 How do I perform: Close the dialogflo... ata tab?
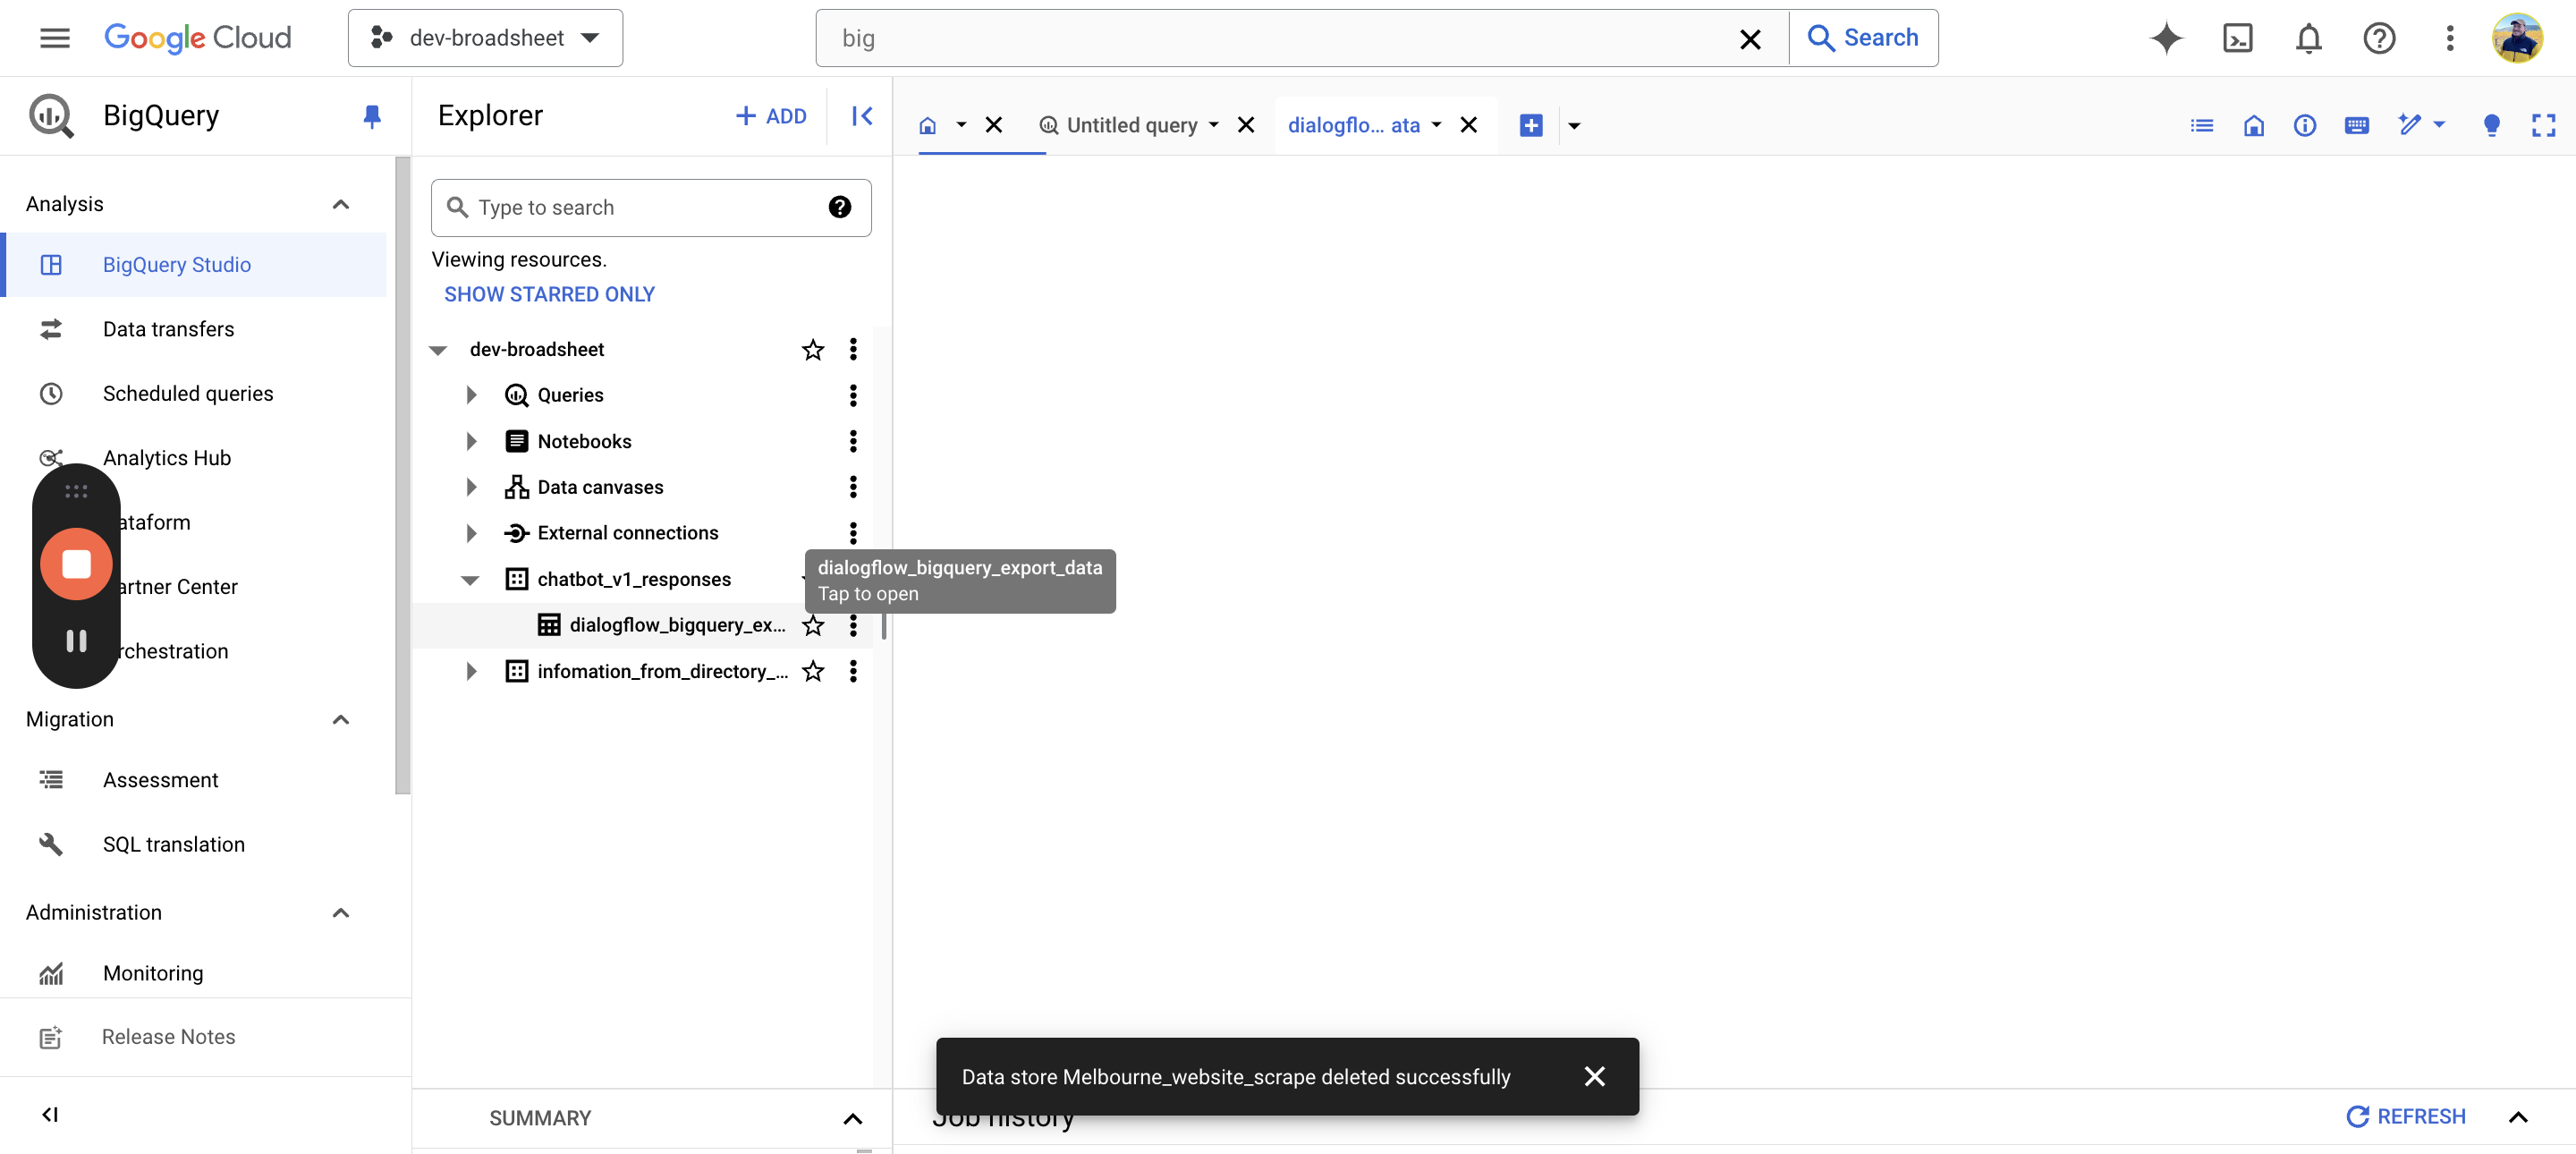1468,125
